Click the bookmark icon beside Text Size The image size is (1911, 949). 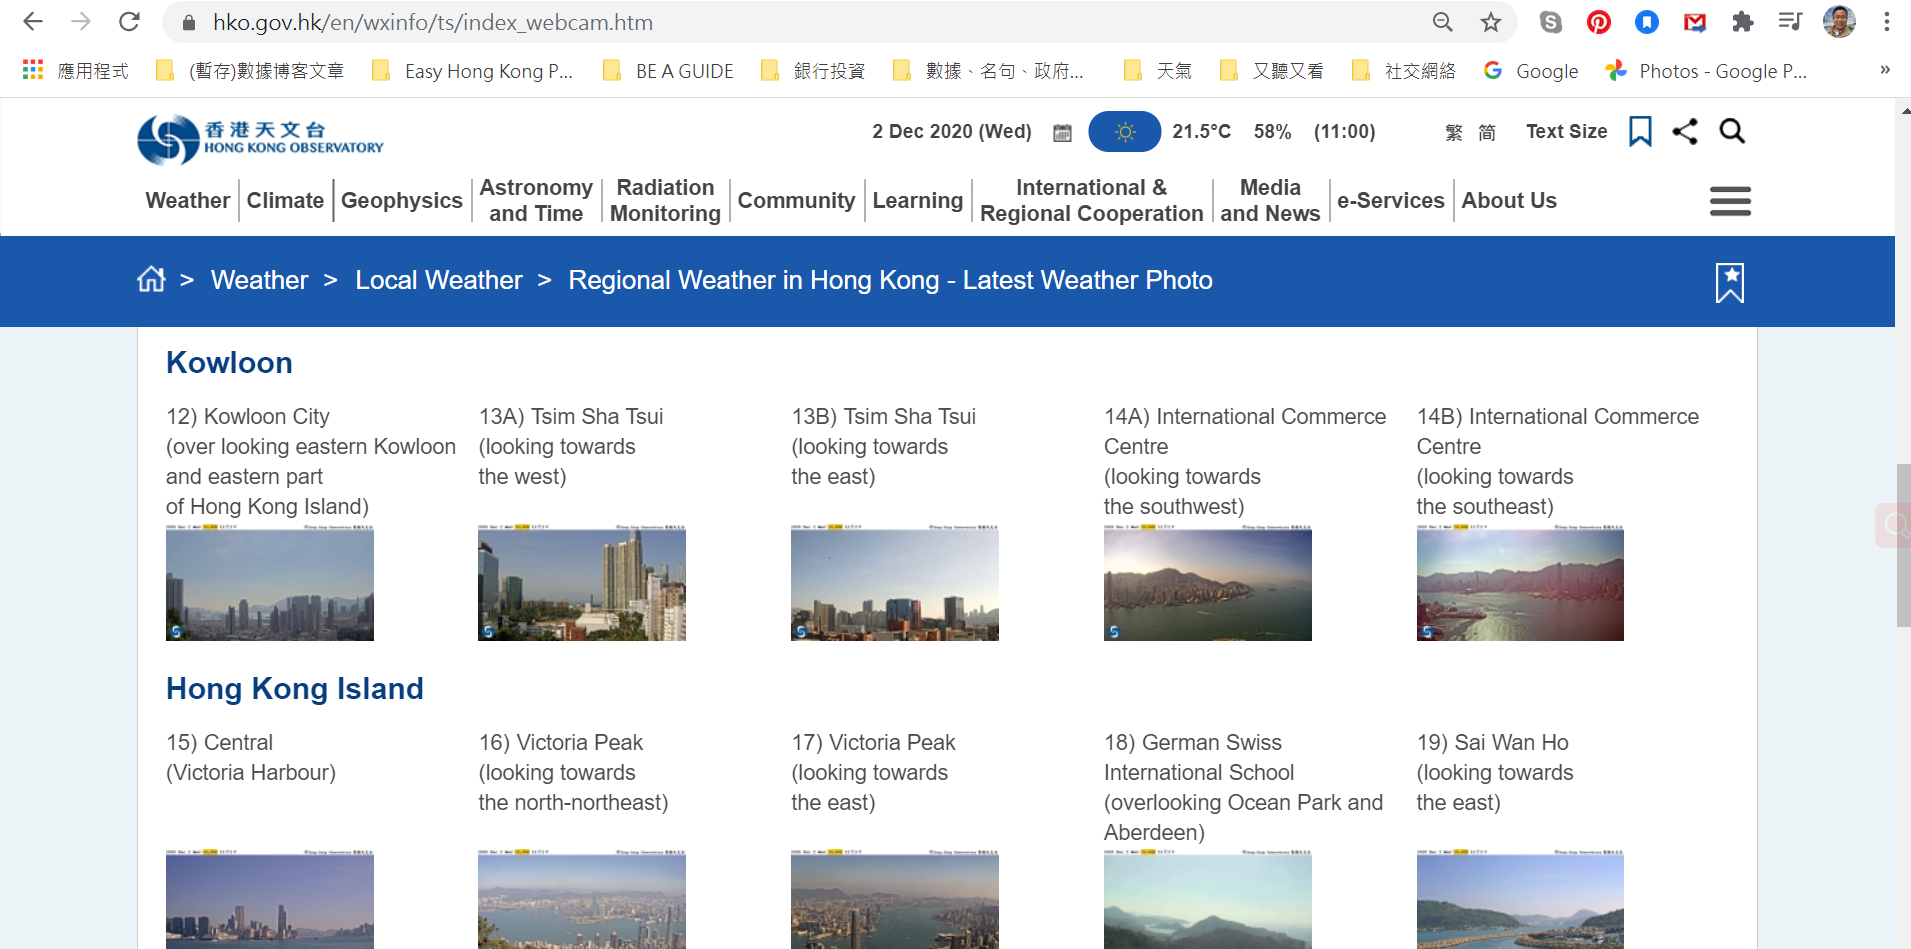[1640, 131]
